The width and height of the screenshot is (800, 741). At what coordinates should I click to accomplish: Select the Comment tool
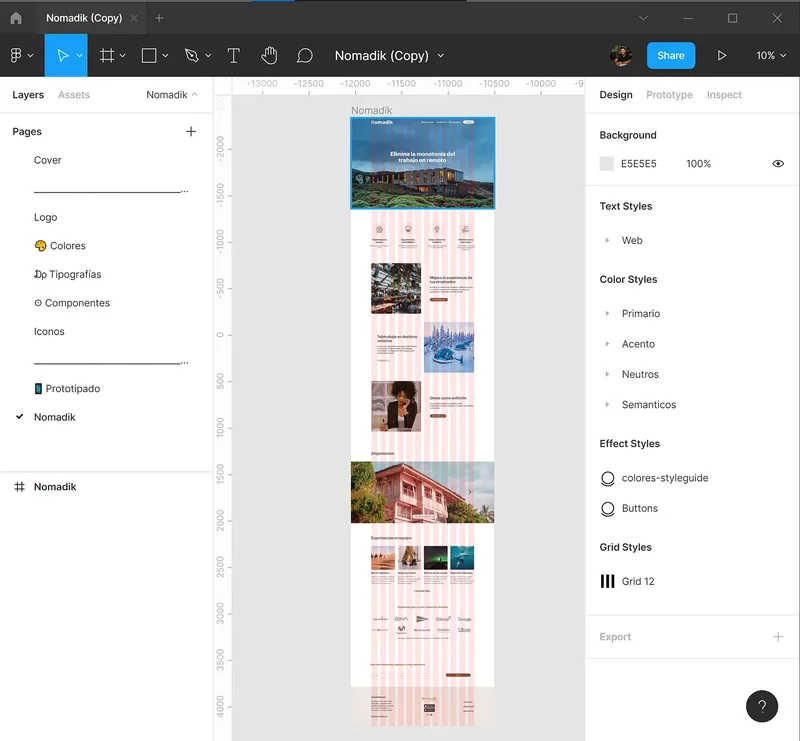[305, 55]
